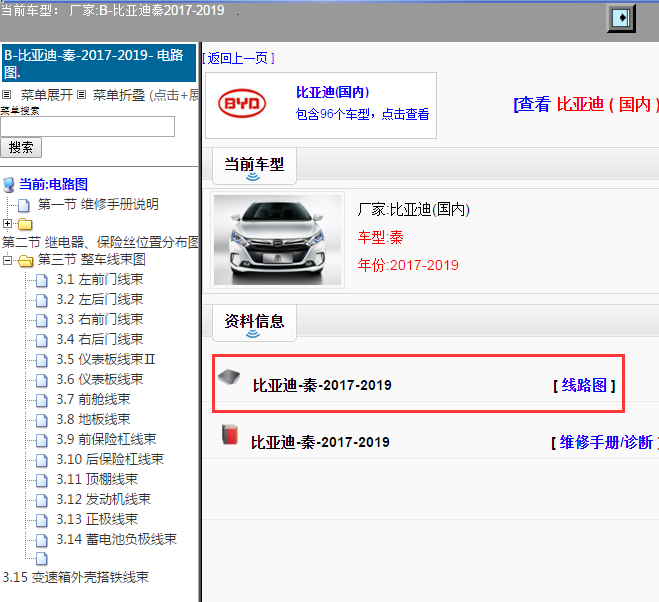Open the 查看 比亚迪(国内) red link
The width and height of the screenshot is (659, 602).
pos(586,104)
